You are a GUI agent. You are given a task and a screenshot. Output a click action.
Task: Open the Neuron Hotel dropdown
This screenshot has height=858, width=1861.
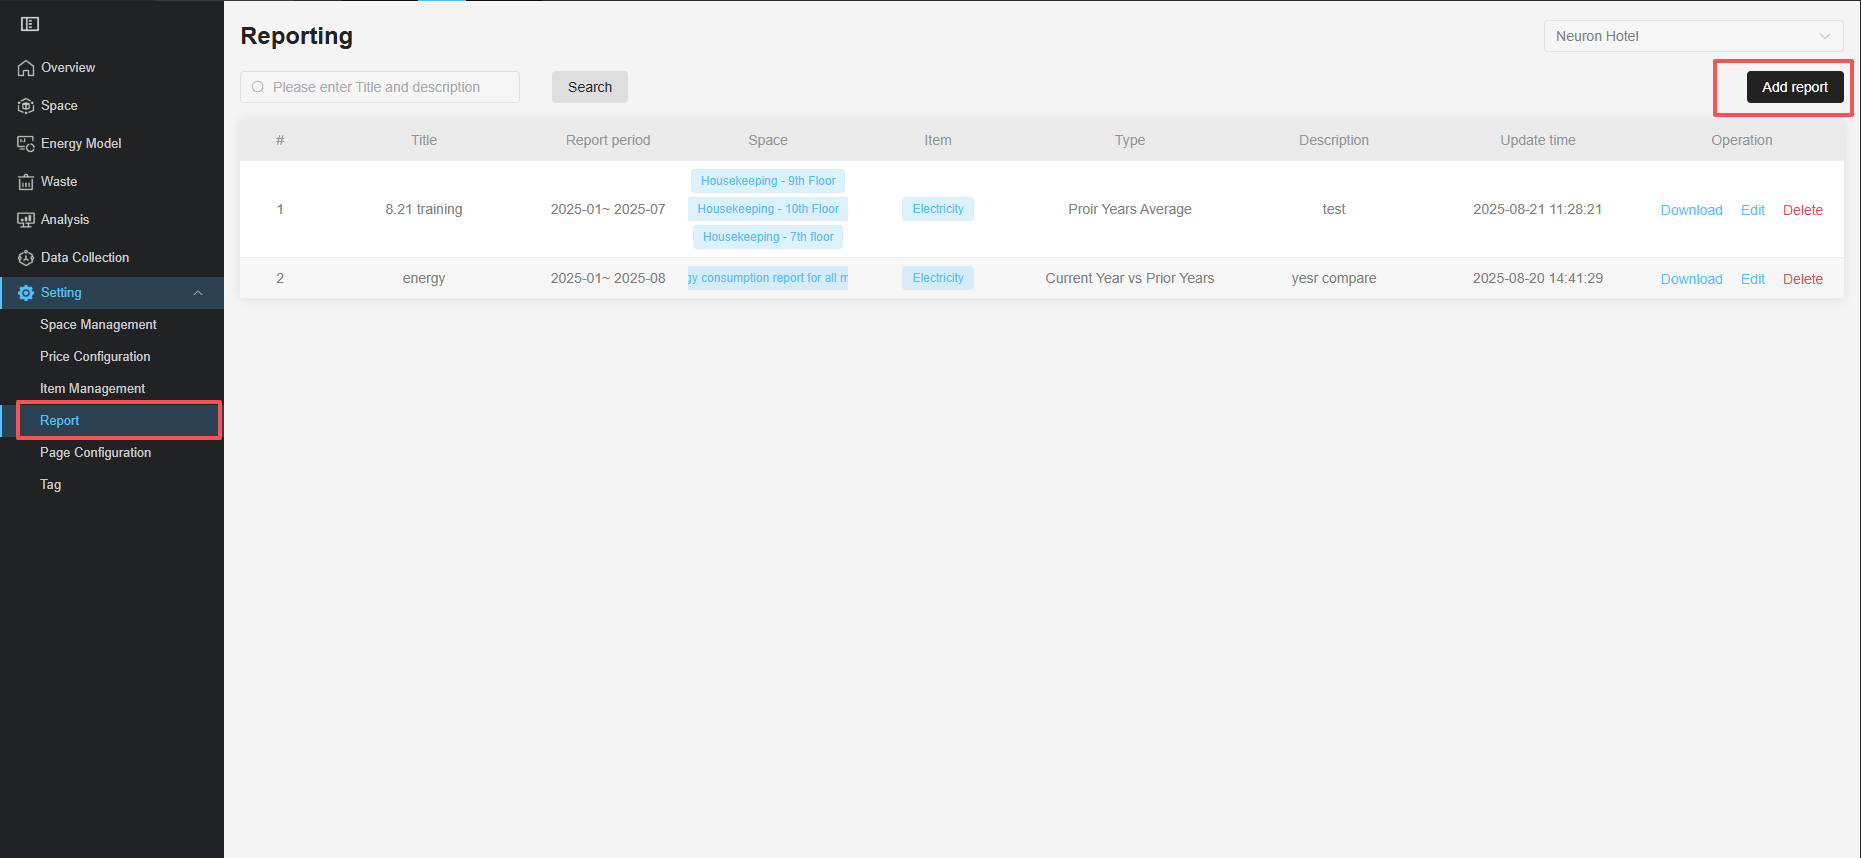pos(1693,36)
